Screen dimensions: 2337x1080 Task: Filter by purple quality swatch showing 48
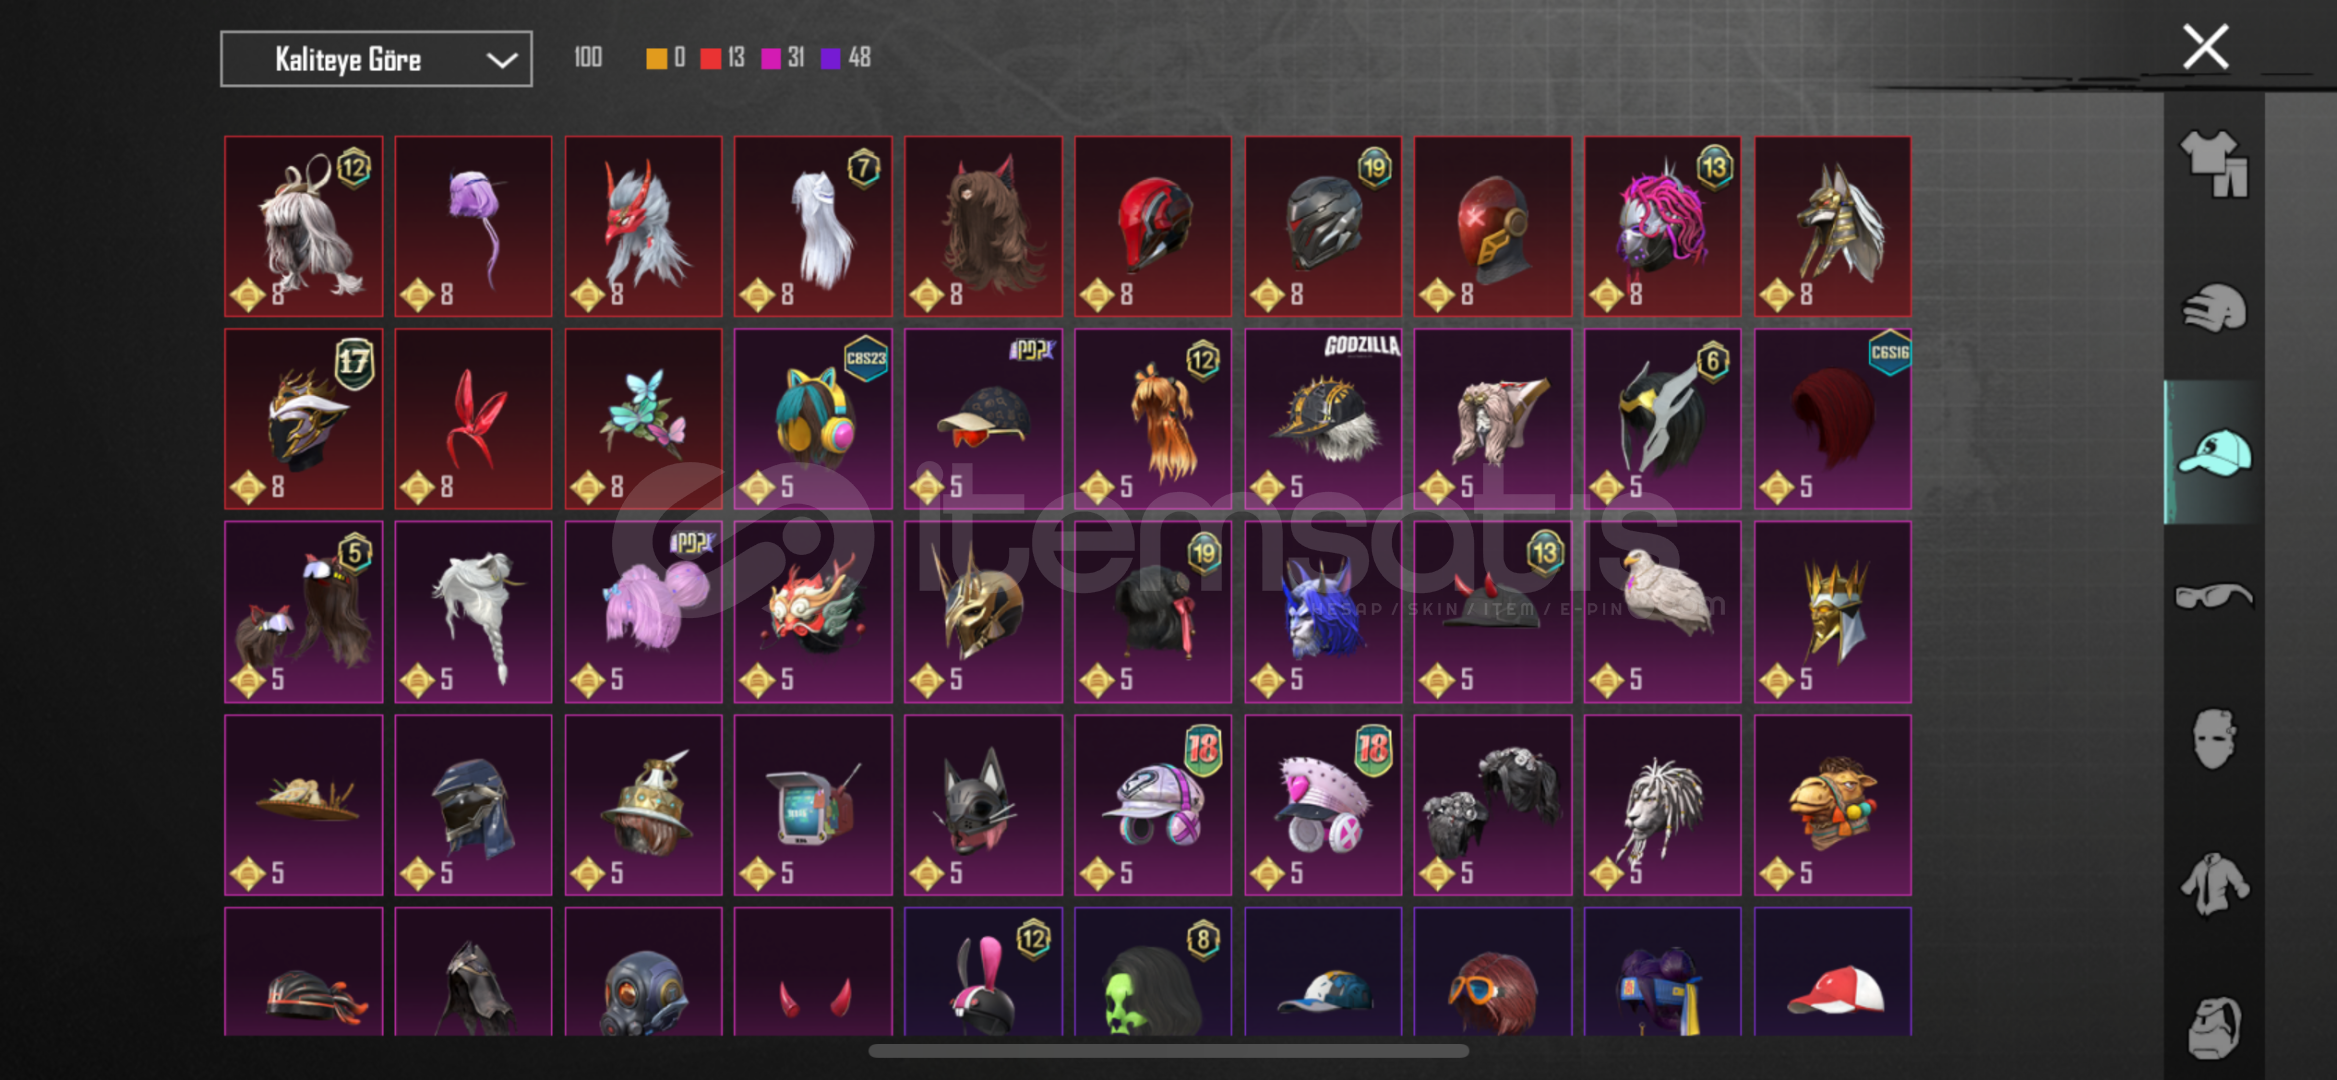(x=830, y=58)
